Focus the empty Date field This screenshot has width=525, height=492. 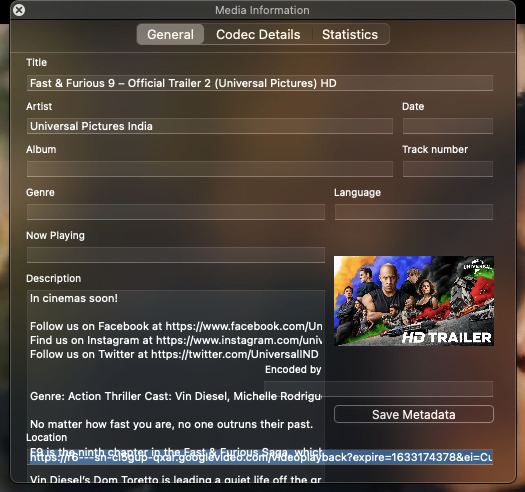448,126
